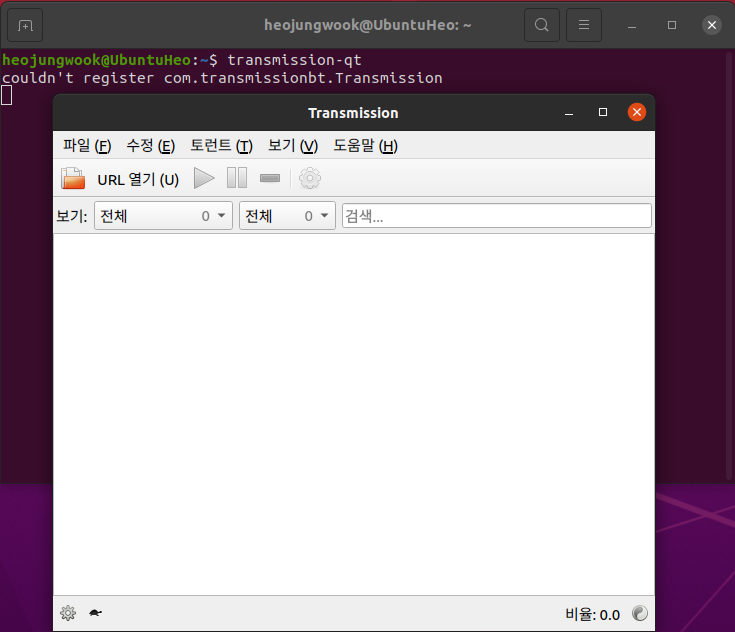Open the 수정 (E) menu

pyautogui.click(x=150, y=146)
